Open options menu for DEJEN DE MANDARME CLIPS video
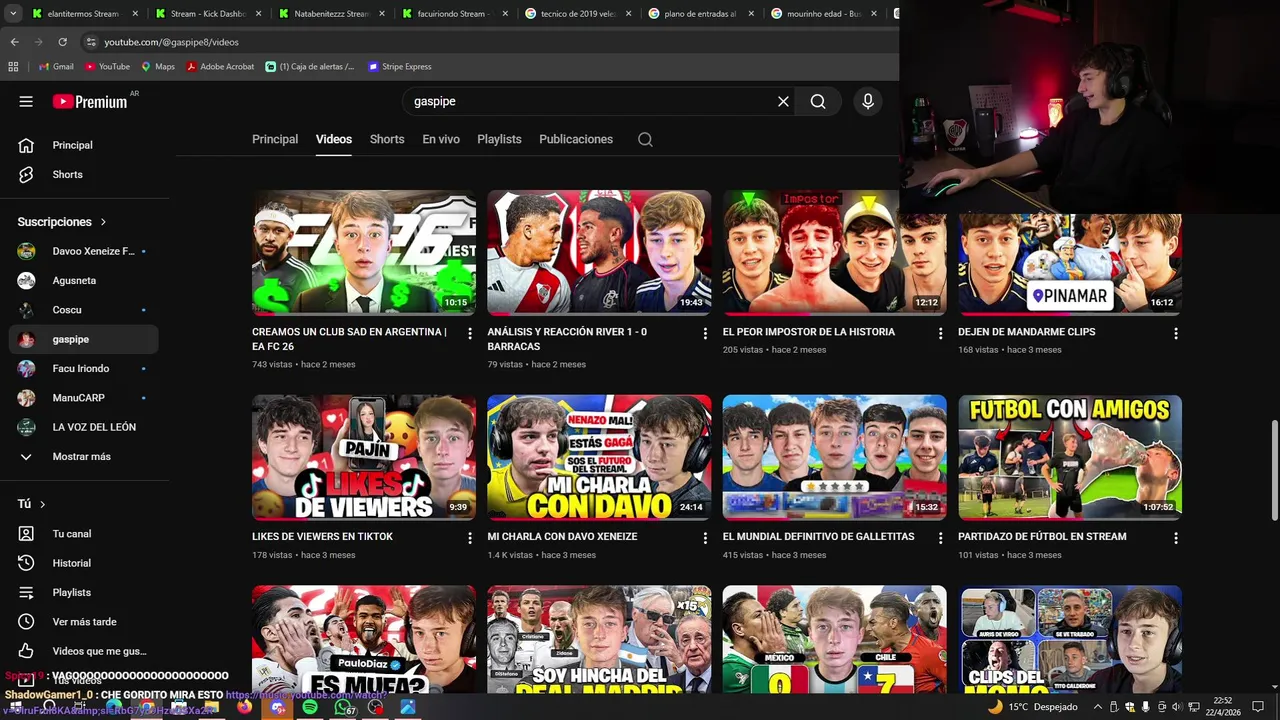1280x720 pixels. coord(1176,333)
